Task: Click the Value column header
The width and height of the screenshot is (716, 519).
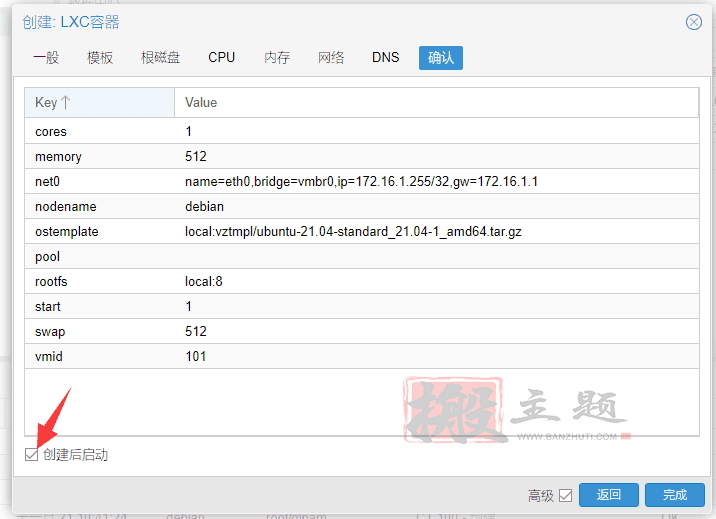Action: (x=437, y=102)
